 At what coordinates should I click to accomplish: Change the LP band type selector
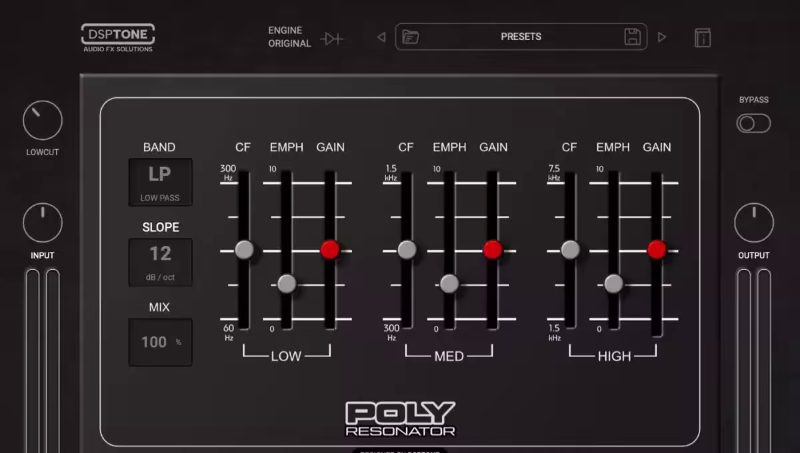[x=160, y=180]
